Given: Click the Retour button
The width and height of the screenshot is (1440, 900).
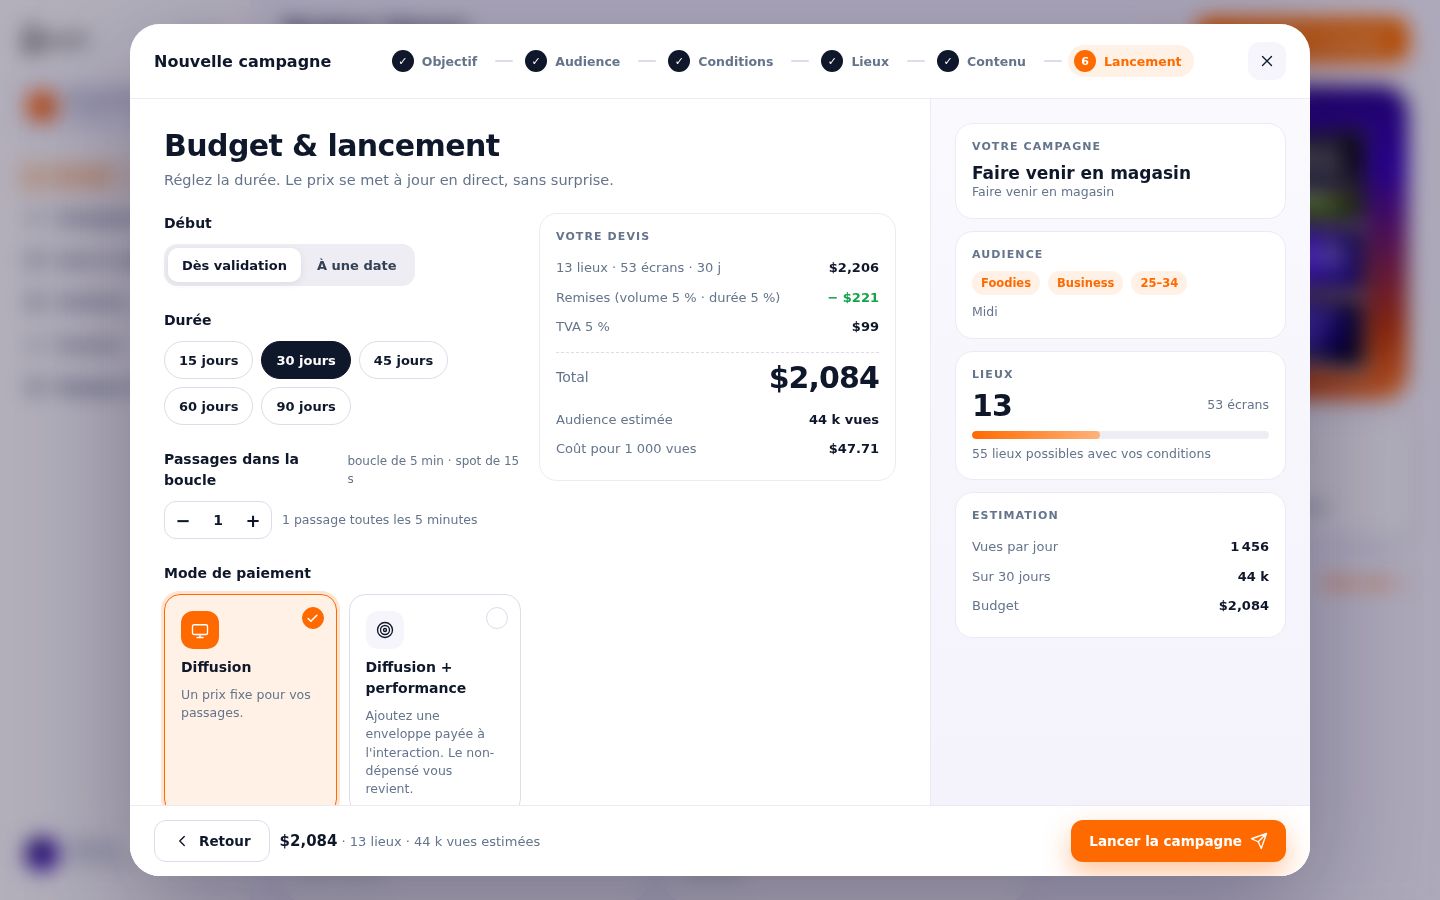Looking at the screenshot, I should point(212,841).
